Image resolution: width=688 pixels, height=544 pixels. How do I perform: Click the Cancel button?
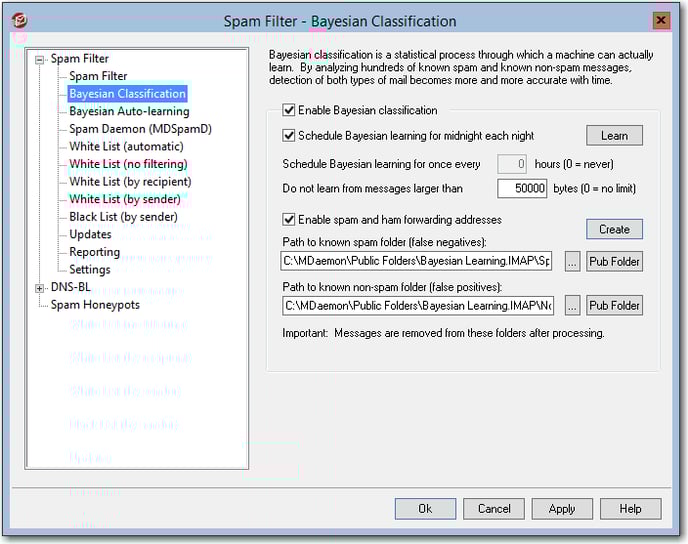pos(494,509)
